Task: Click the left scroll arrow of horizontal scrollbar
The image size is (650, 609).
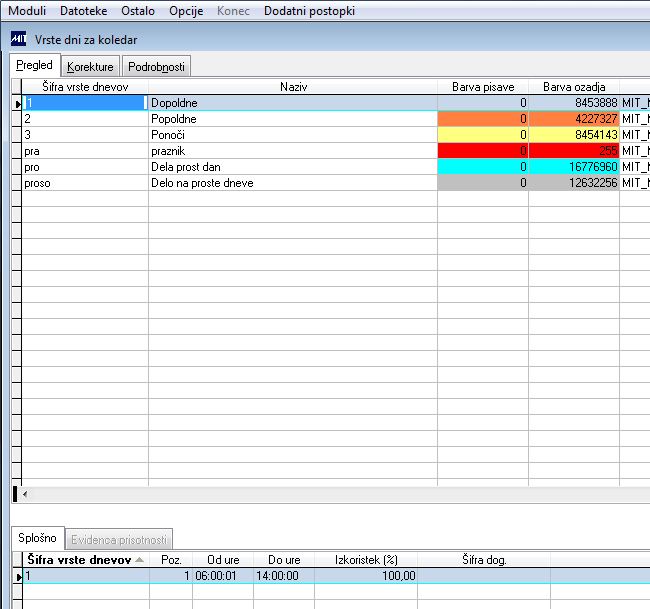Action: tap(25, 494)
